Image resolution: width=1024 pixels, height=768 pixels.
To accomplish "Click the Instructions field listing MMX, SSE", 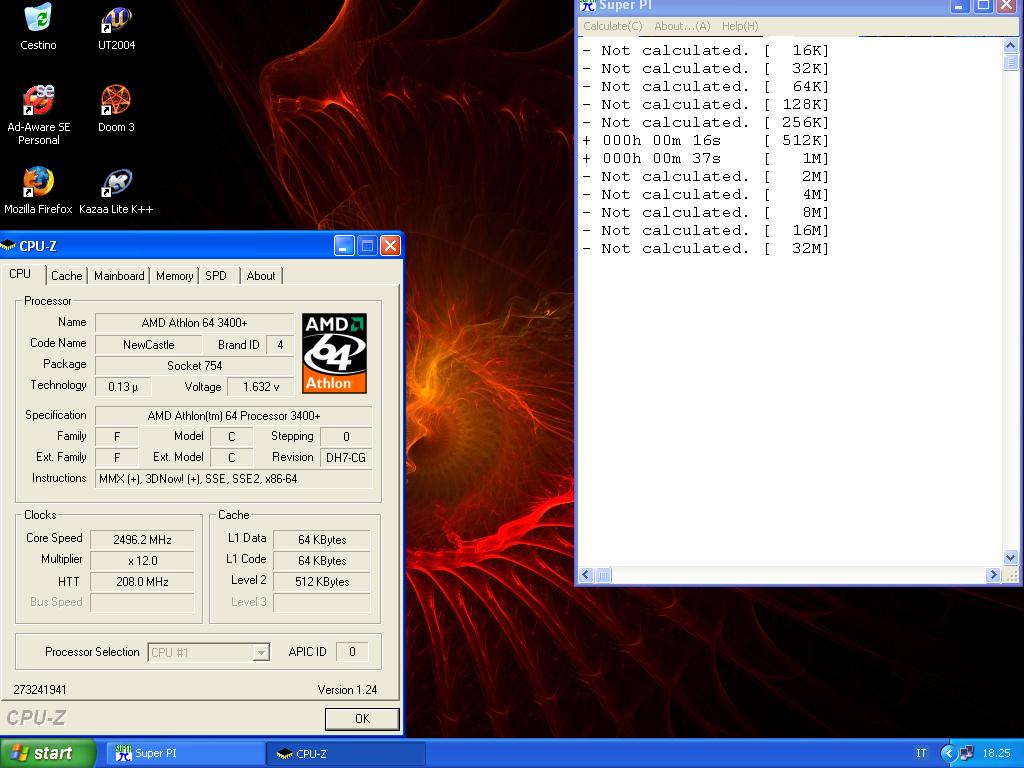I will (x=234, y=479).
